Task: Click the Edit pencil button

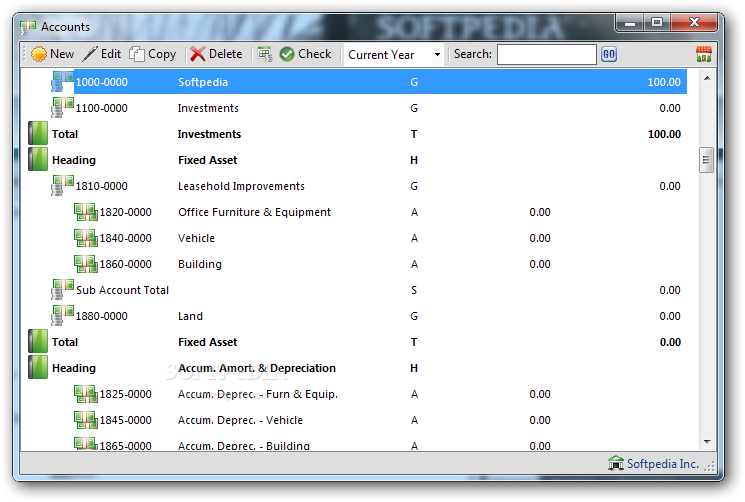Action: 102,54
